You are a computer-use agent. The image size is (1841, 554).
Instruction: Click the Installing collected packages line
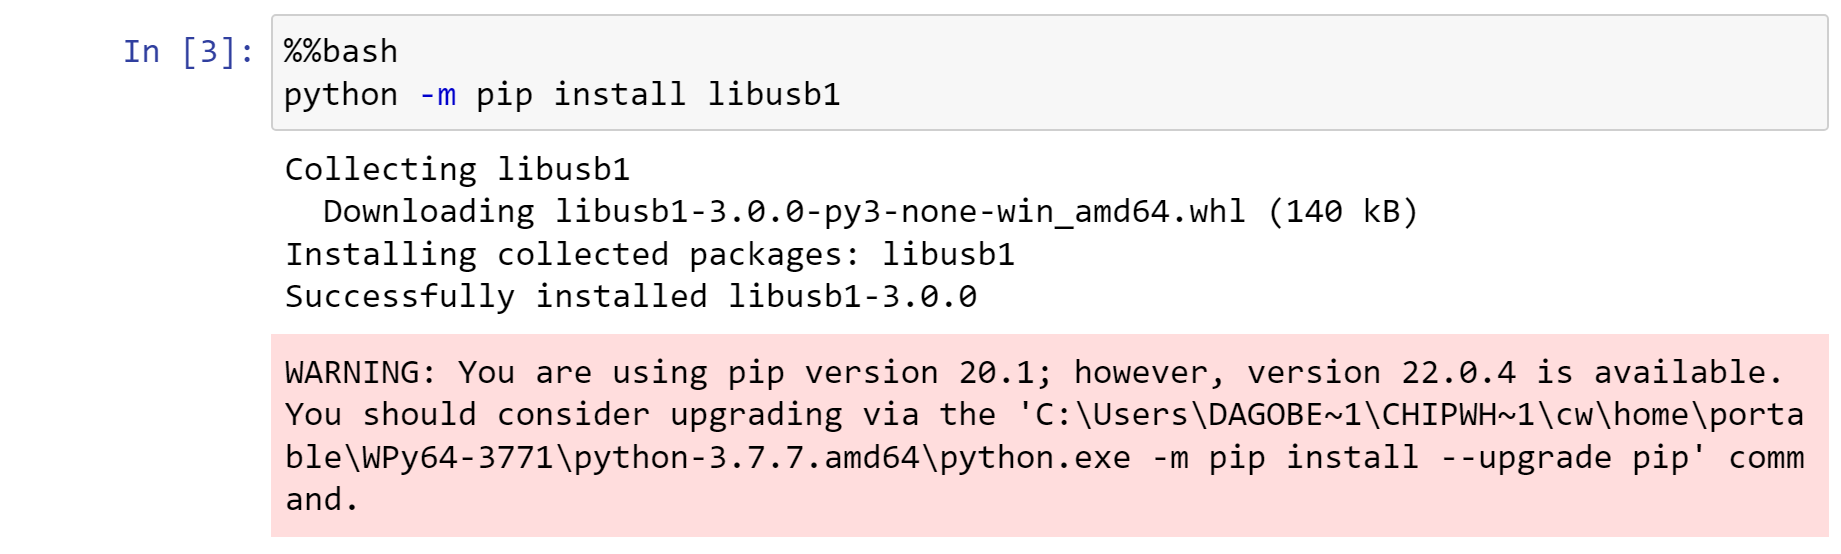[650, 254]
